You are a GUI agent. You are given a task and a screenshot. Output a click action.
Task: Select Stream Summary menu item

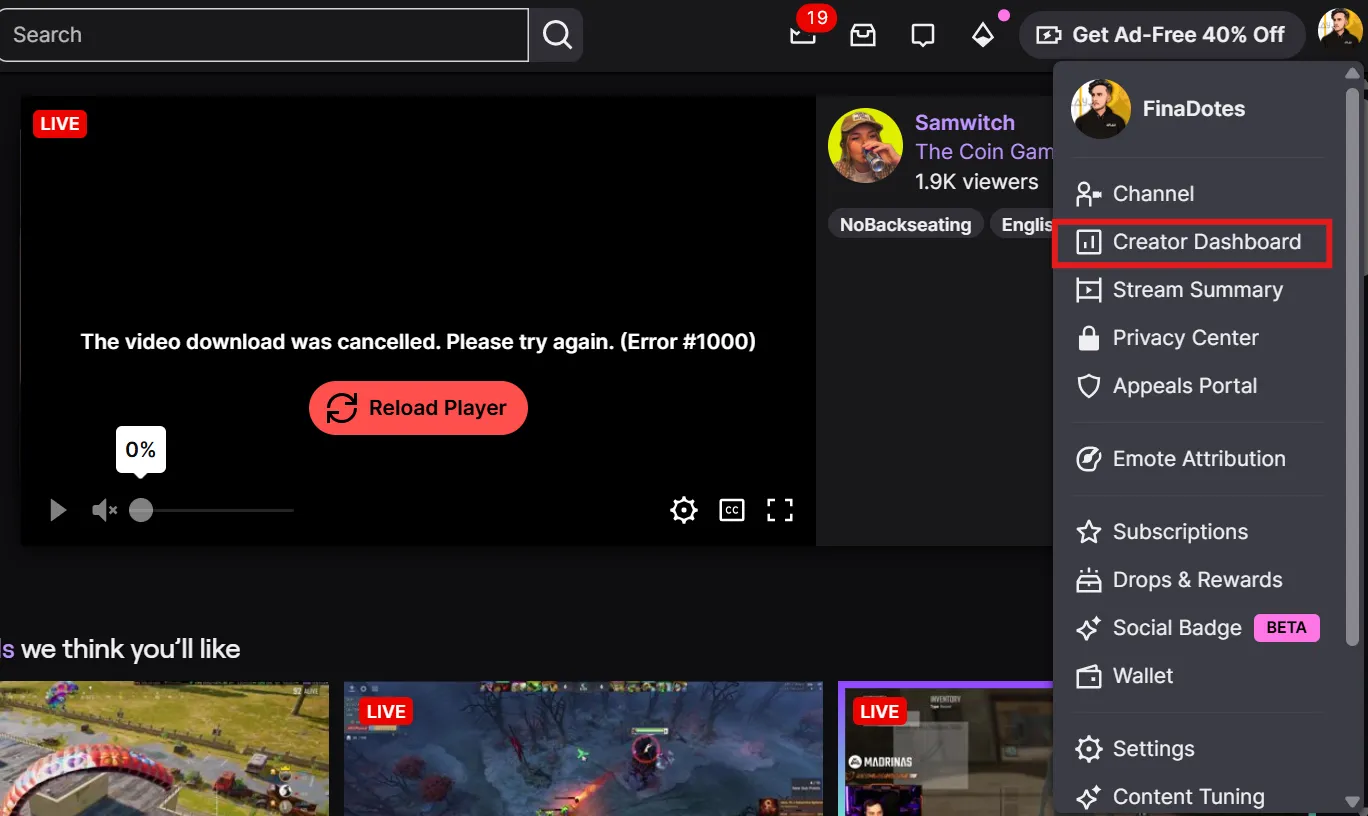click(1196, 290)
